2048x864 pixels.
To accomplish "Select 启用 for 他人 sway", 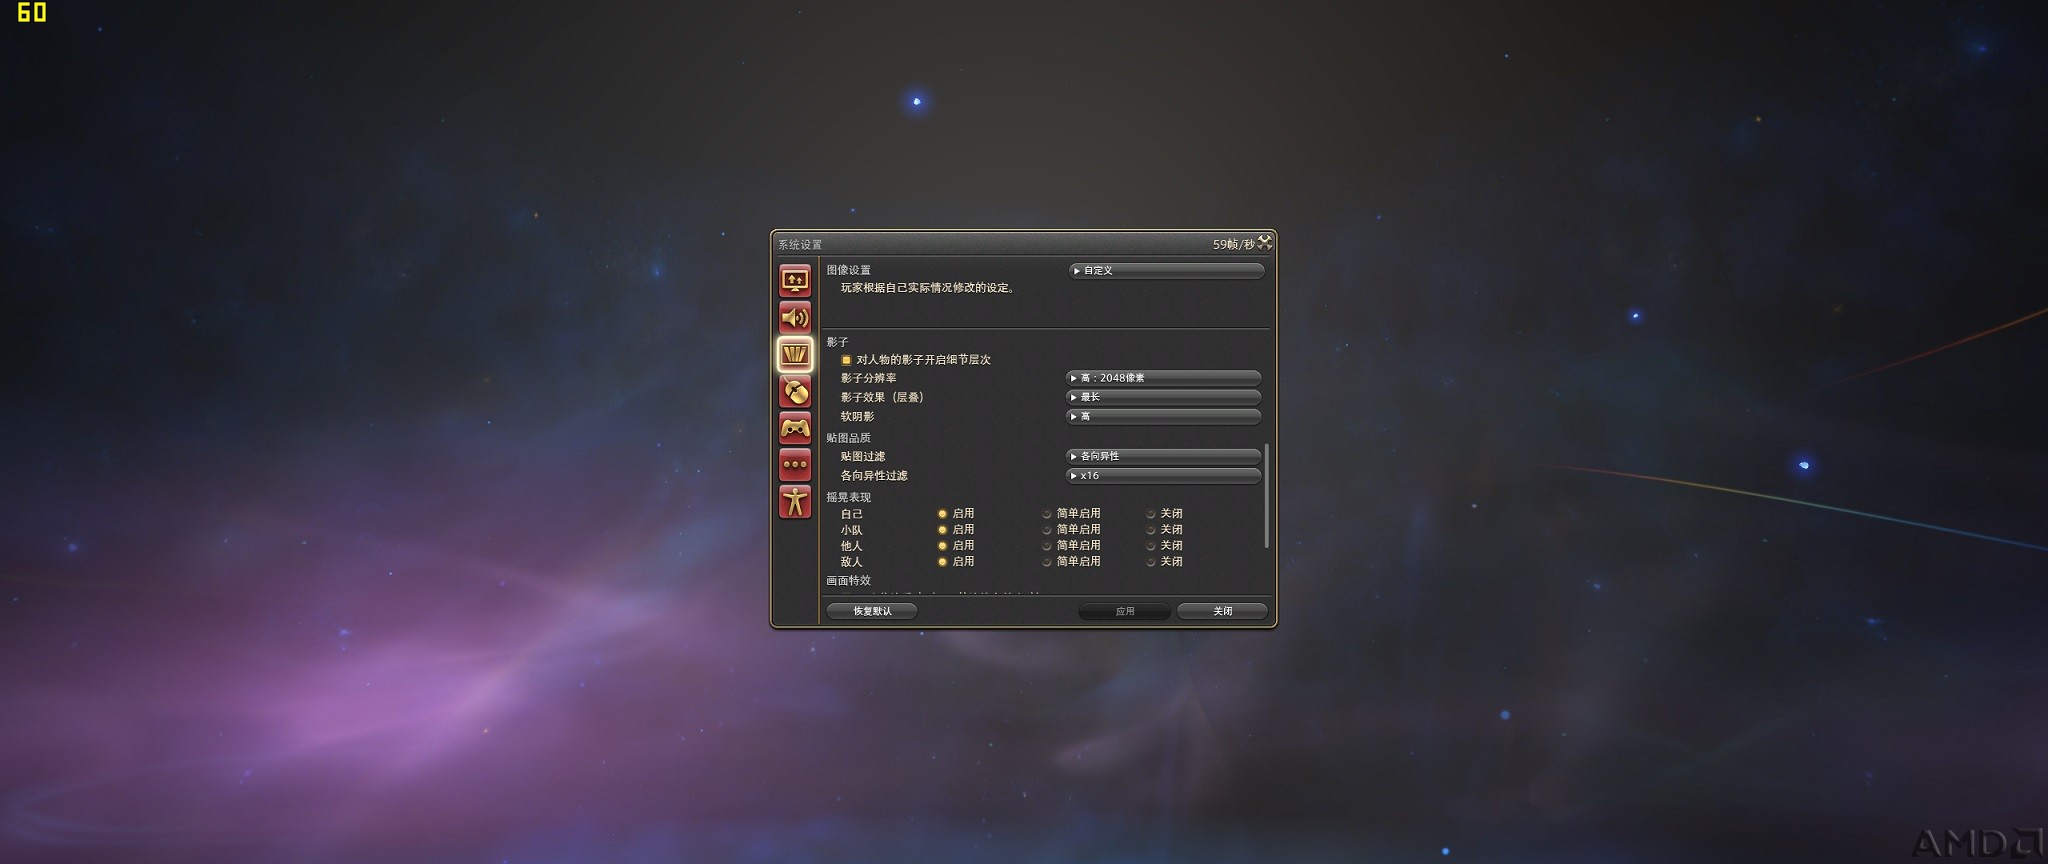I will 942,546.
